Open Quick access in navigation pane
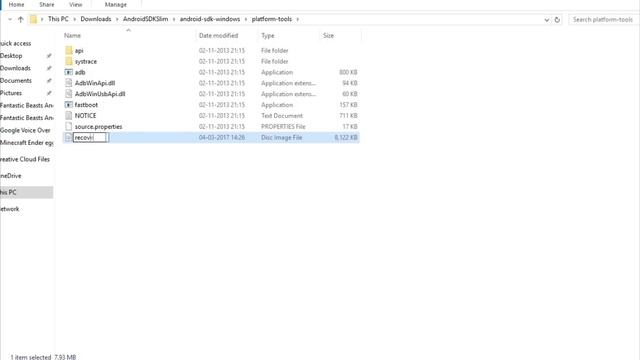640x360 pixels. (x=16, y=43)
